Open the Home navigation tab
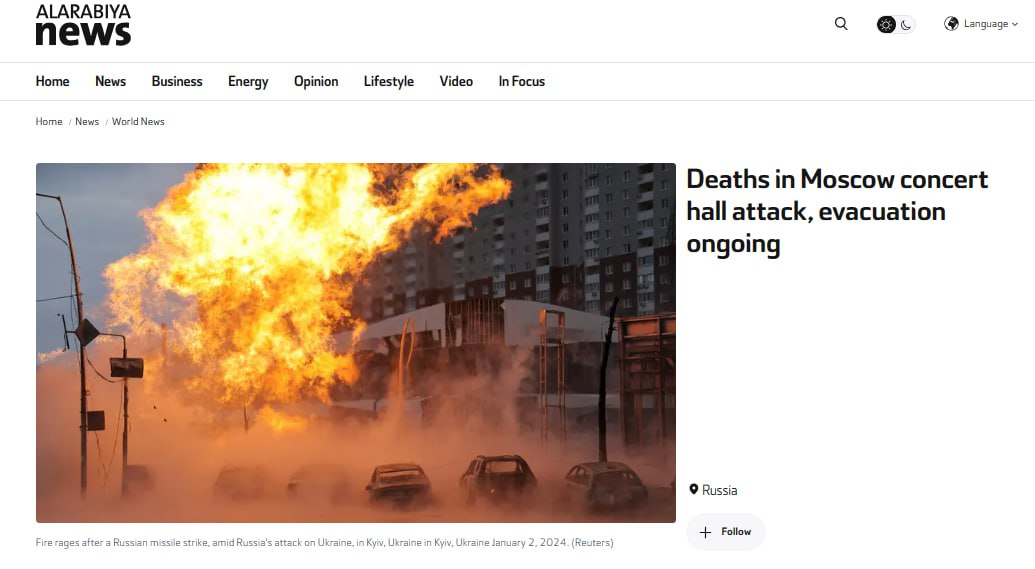 coord(52,81)
